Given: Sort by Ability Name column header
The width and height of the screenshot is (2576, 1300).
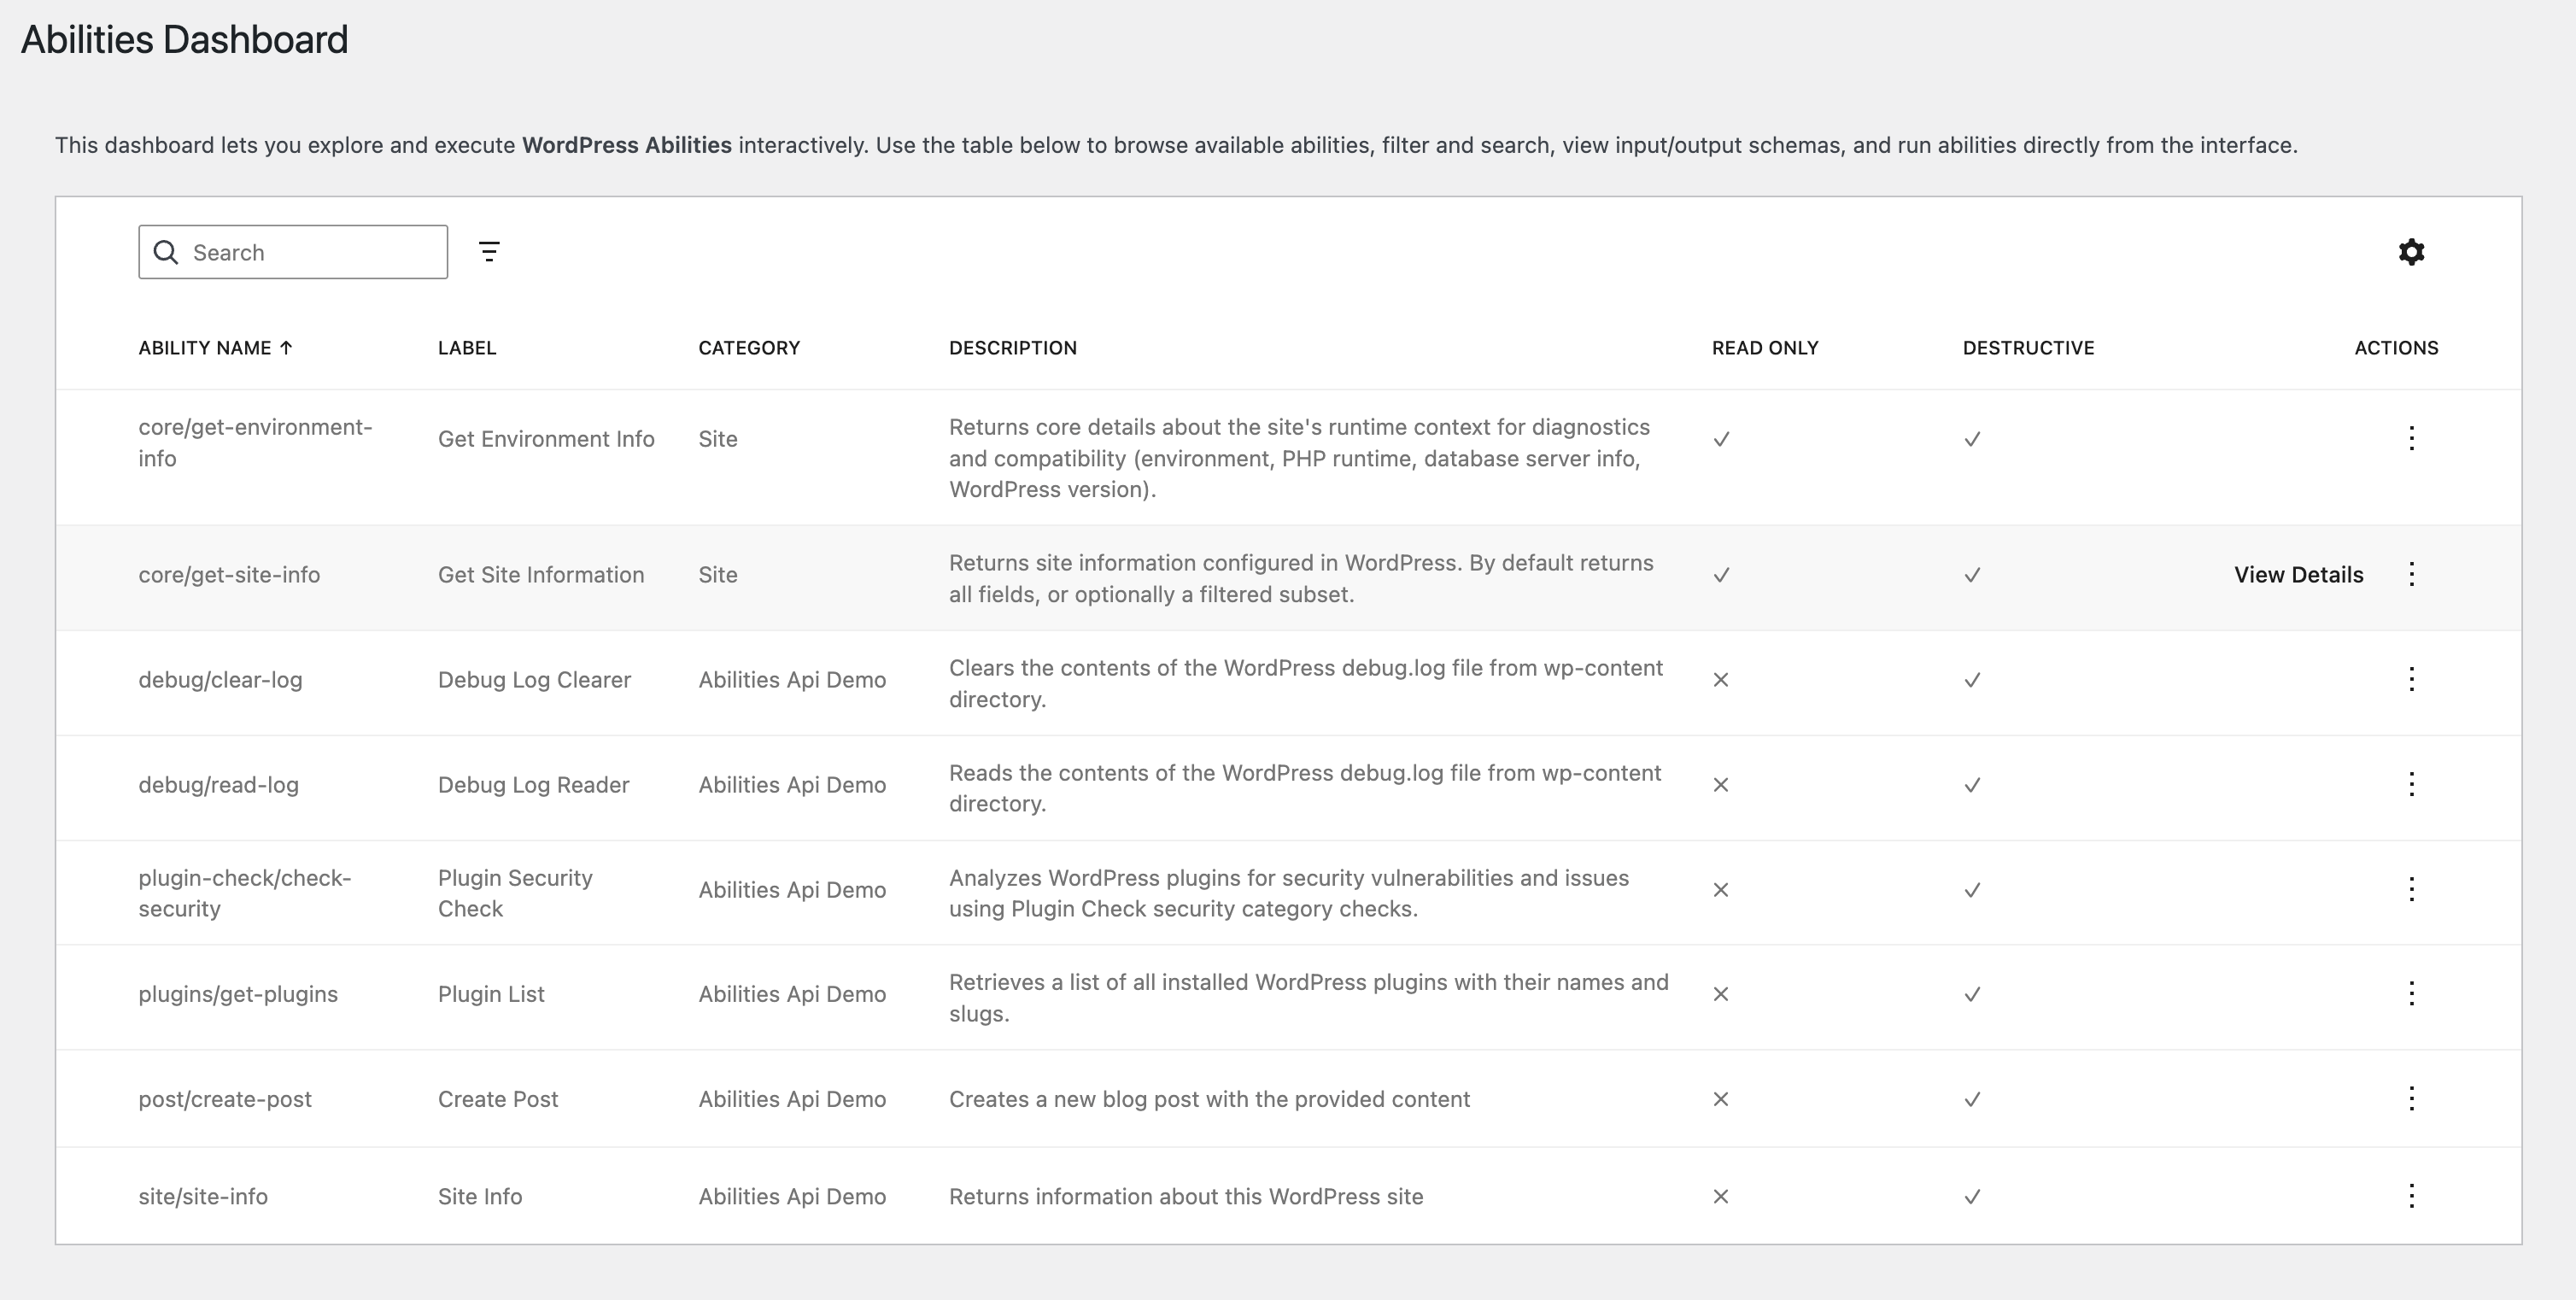Looking at the screenshot, I should pos(215,348).
